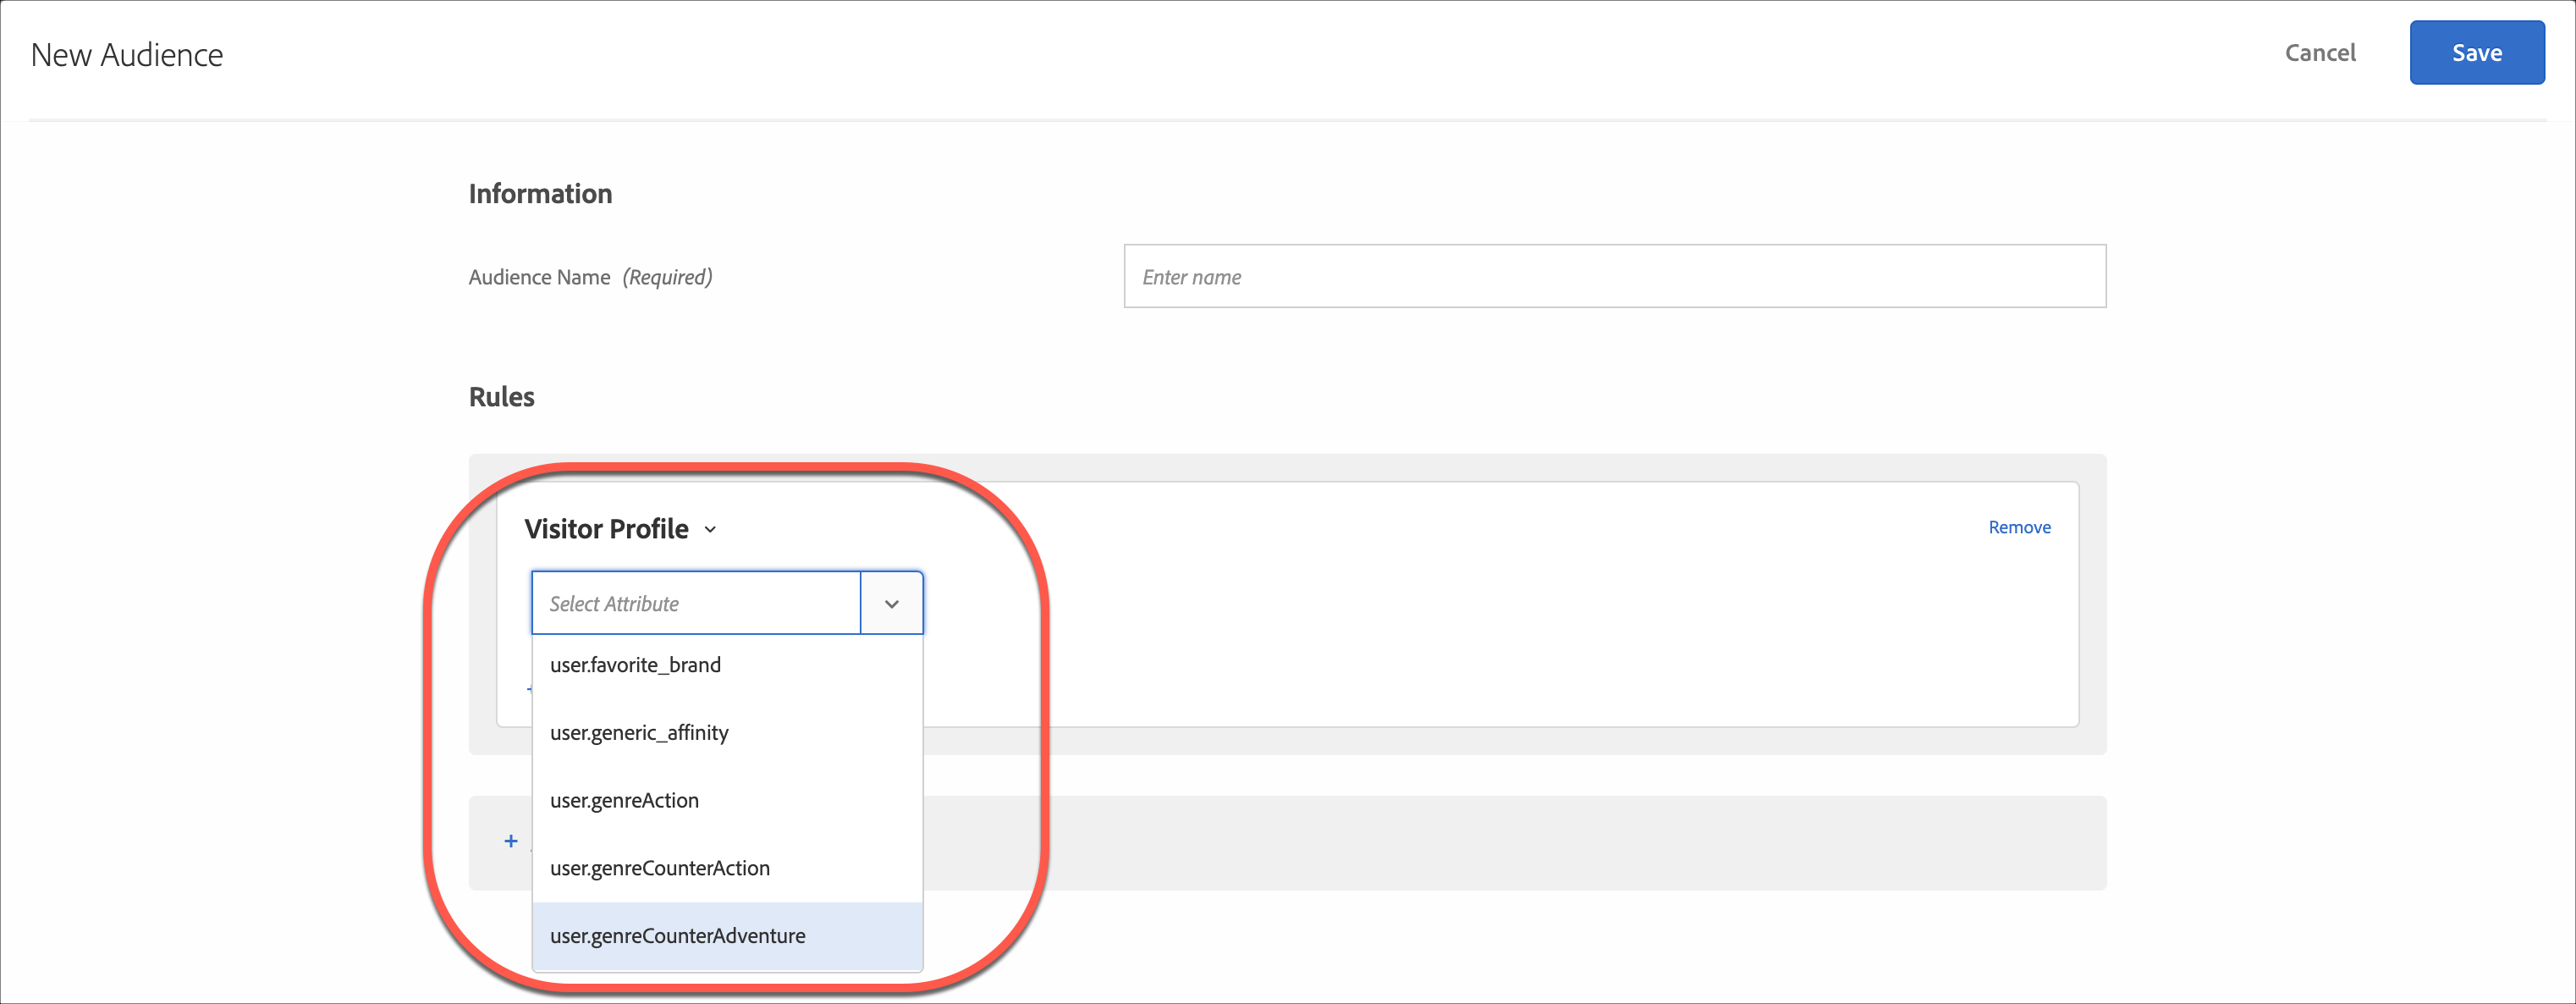Select user.genreAction option
Viewport: 2576px width, 1004px height.
pos(624,800)
